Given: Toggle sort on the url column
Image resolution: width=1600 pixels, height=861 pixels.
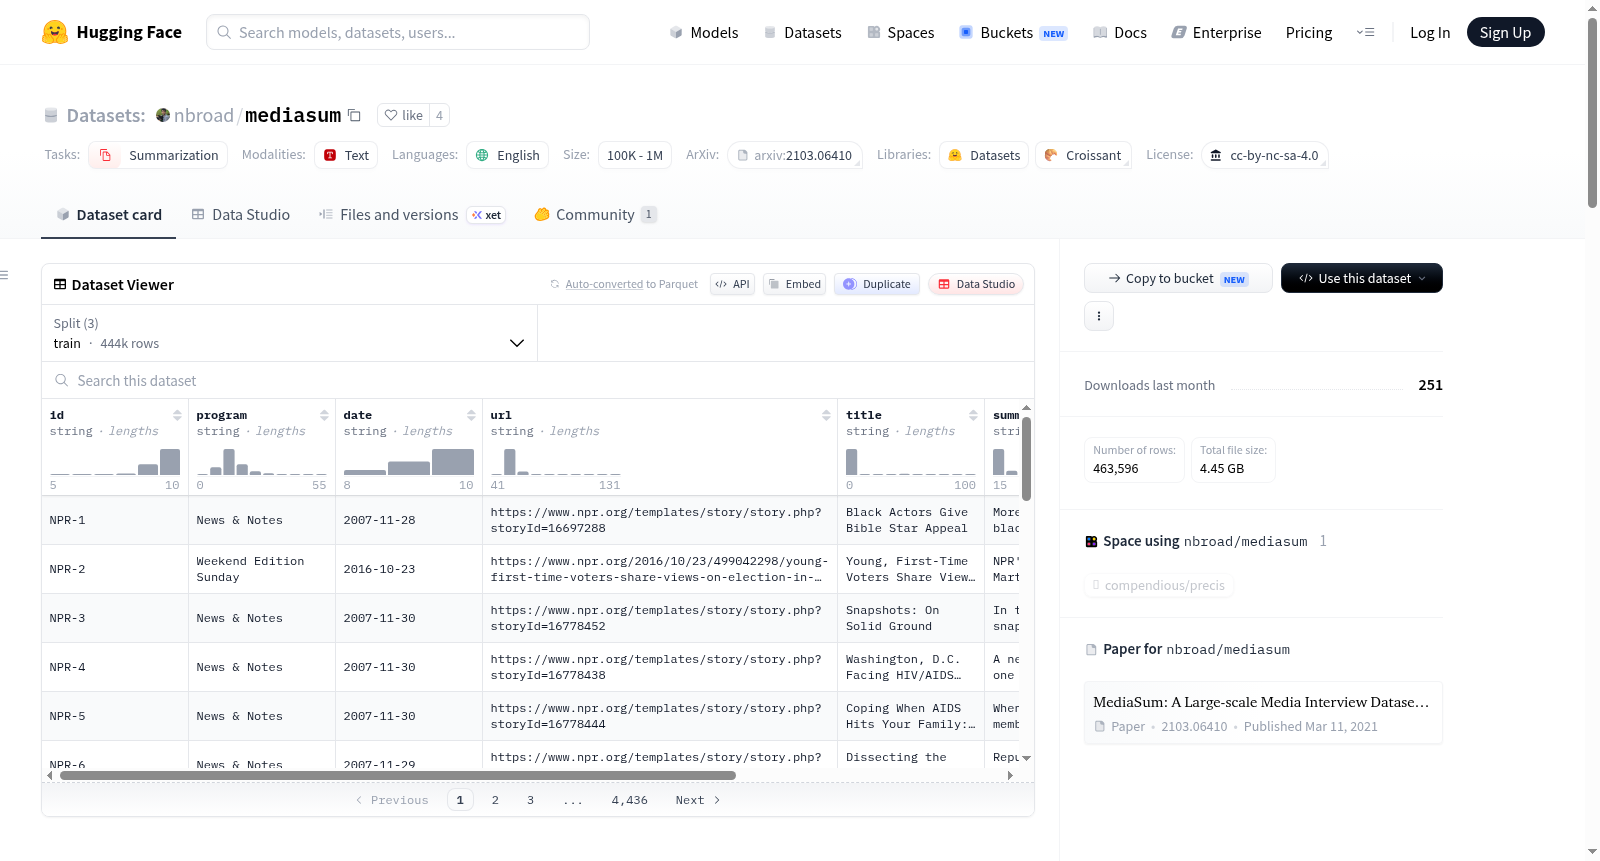Looking at the screenshot, I should 826,415.
